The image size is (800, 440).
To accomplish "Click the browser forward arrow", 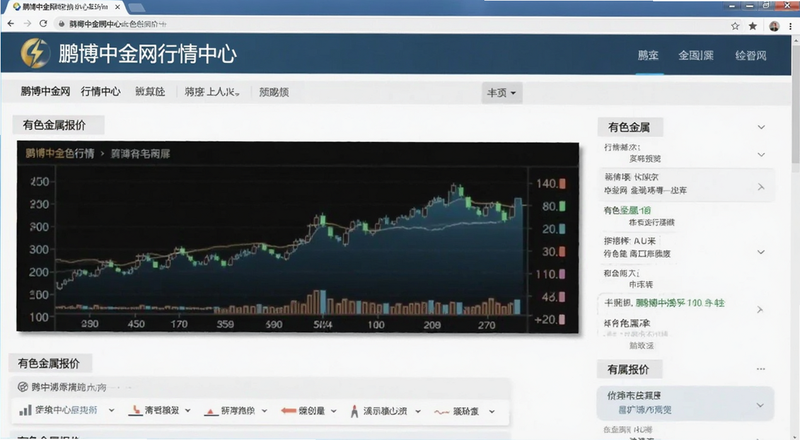I will pos(27,23).
